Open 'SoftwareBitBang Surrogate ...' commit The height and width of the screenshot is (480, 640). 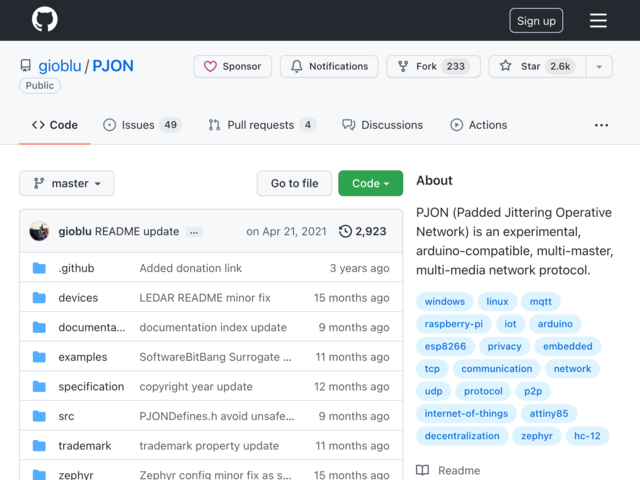216,357
